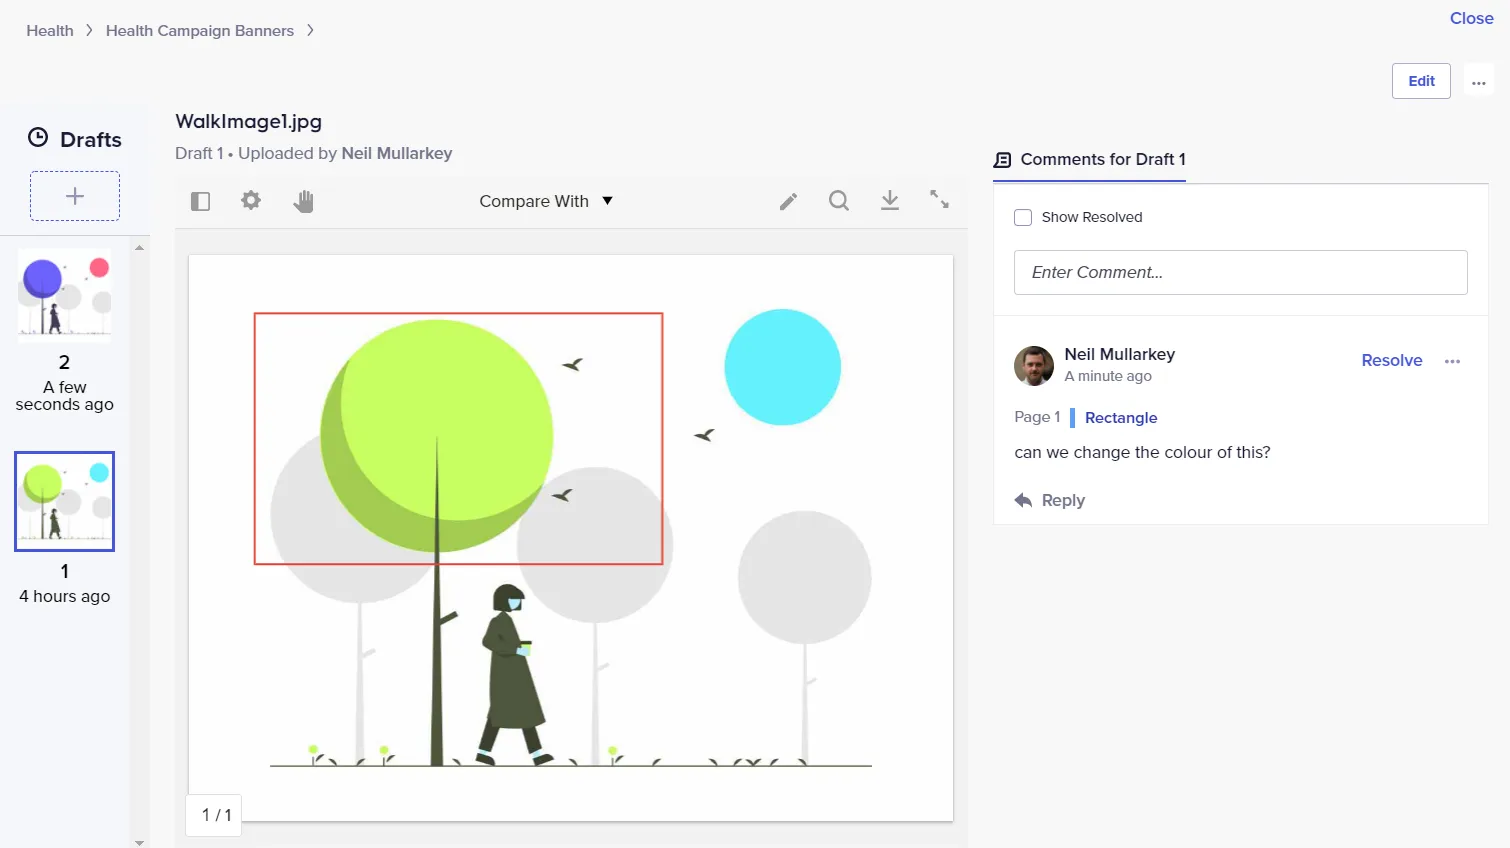Image resolution: width=1510 pixels, height=848 pixels.
Task: Open viewer settings gear icon
Action: tap(251, 200)
